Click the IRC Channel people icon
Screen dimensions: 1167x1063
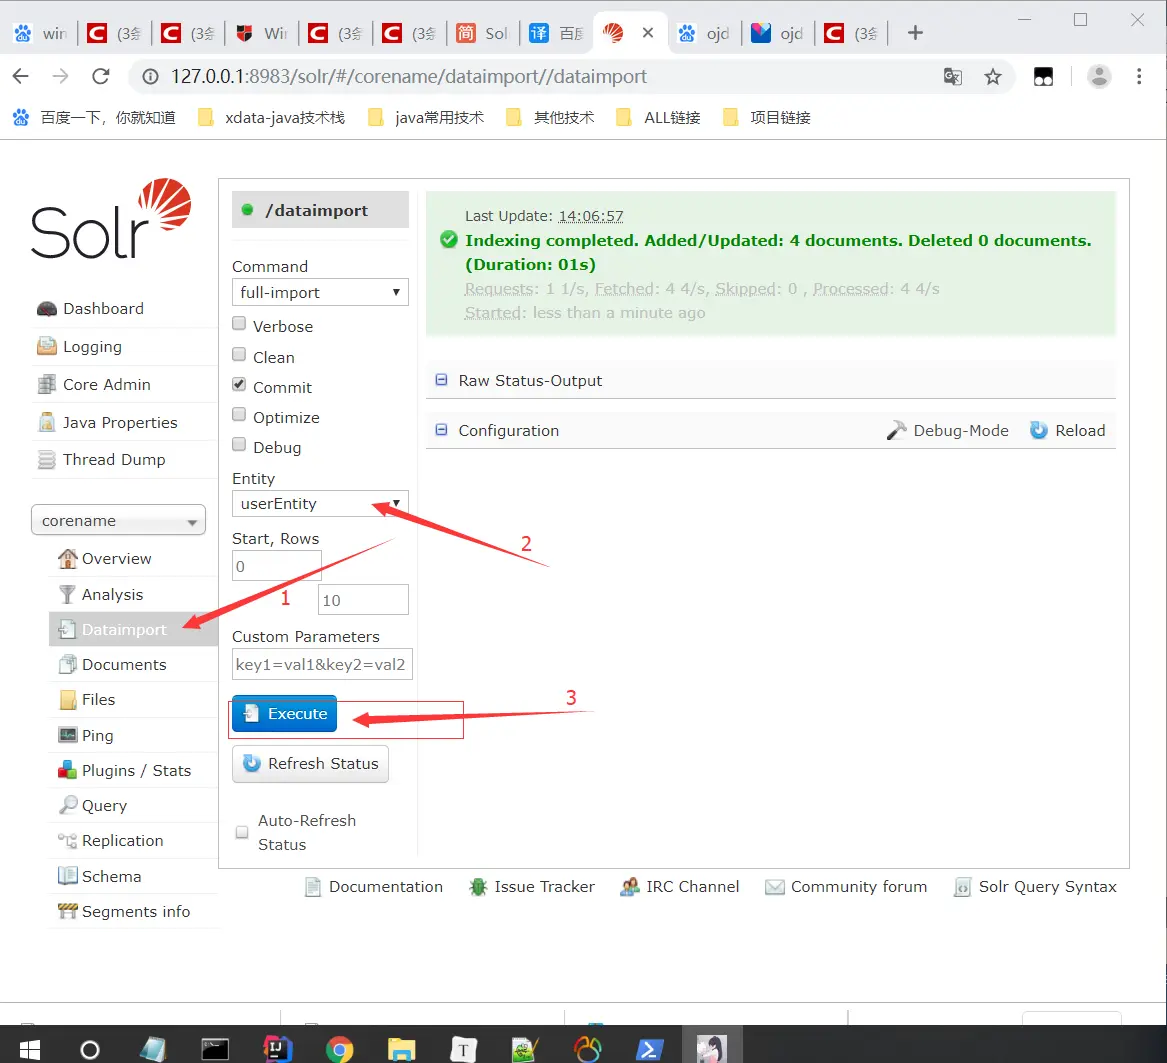[x=630, y=887]
